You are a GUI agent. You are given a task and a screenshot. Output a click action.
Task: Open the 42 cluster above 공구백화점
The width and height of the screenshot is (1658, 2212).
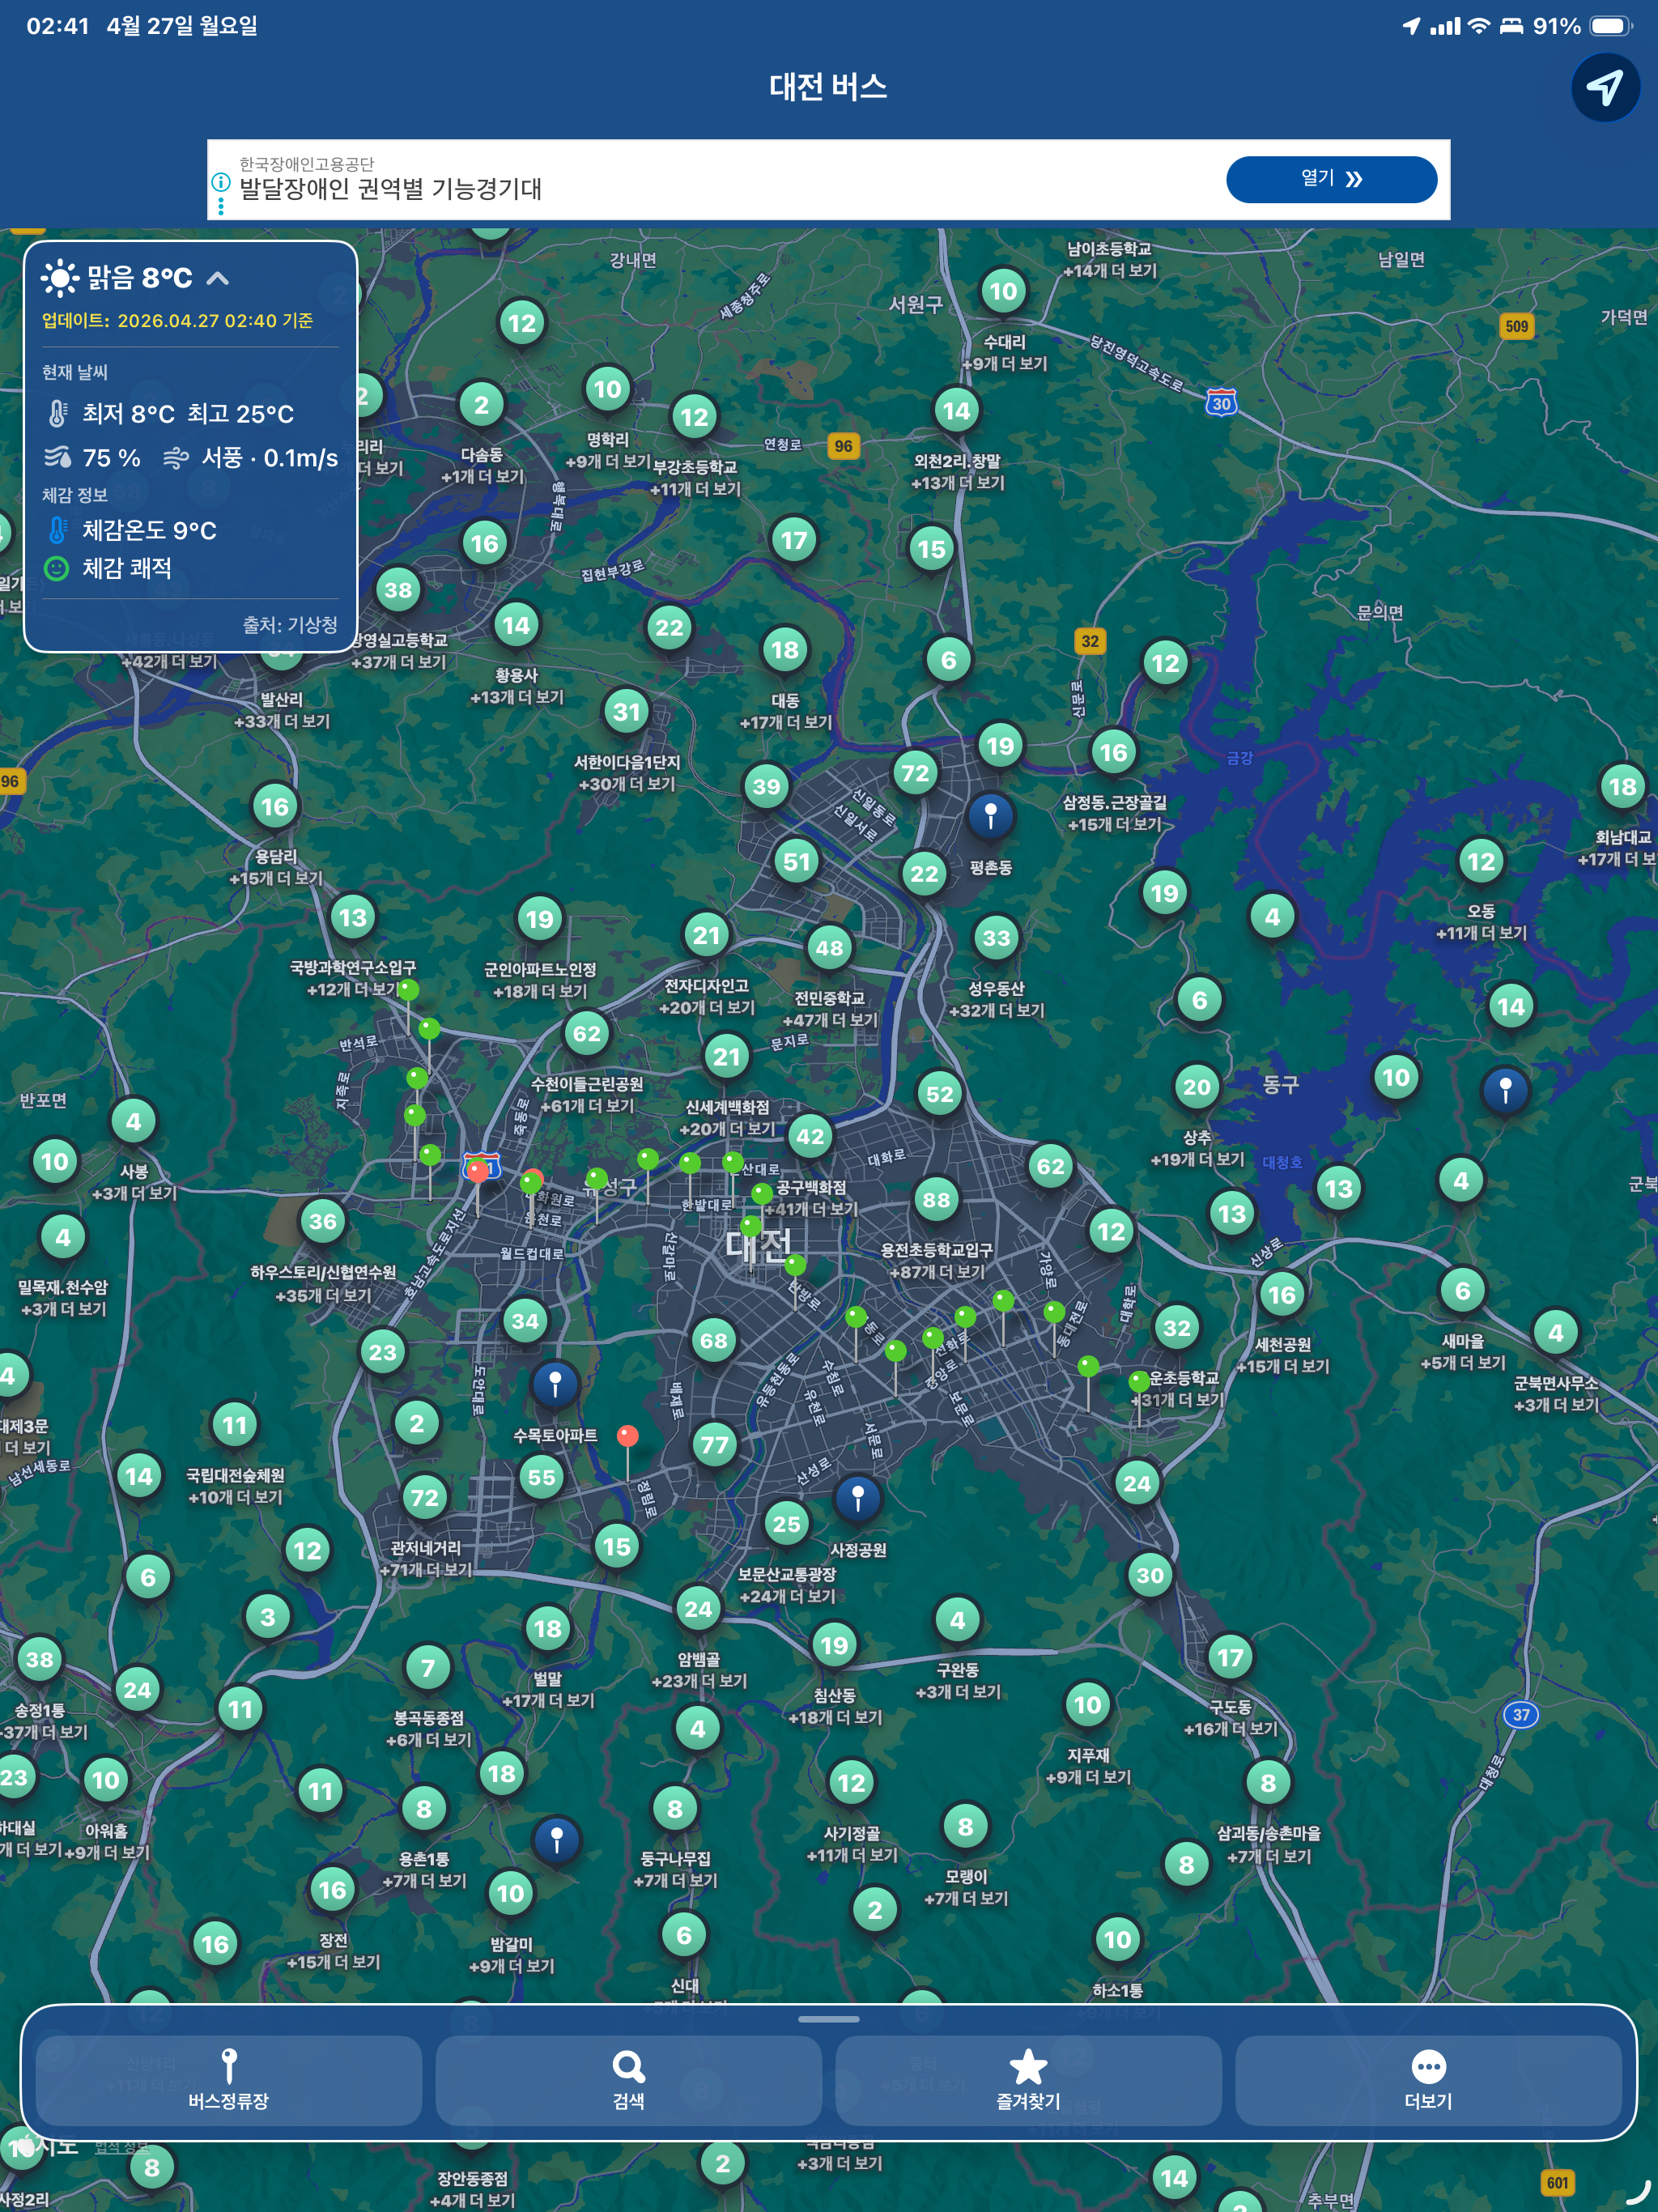tap(810, 1136)
